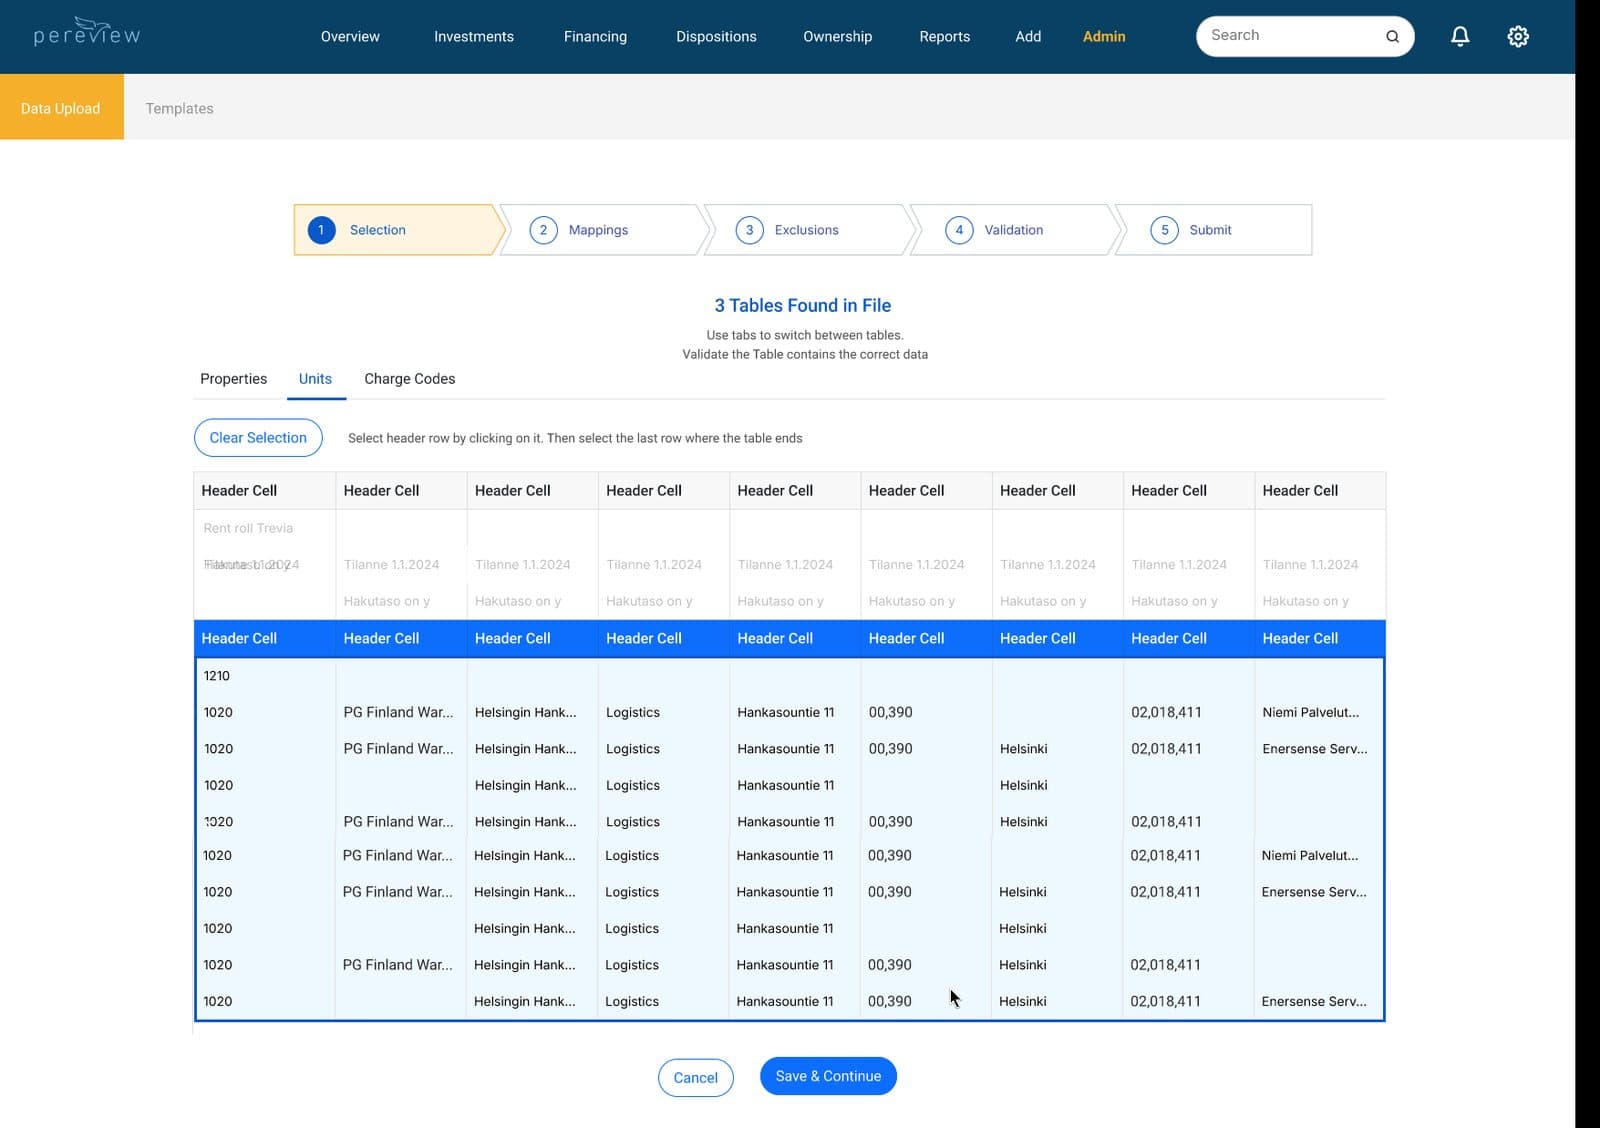1600x1128 pixels.
Task: Click Save & Continue
Action: [x=828, y=1076]
